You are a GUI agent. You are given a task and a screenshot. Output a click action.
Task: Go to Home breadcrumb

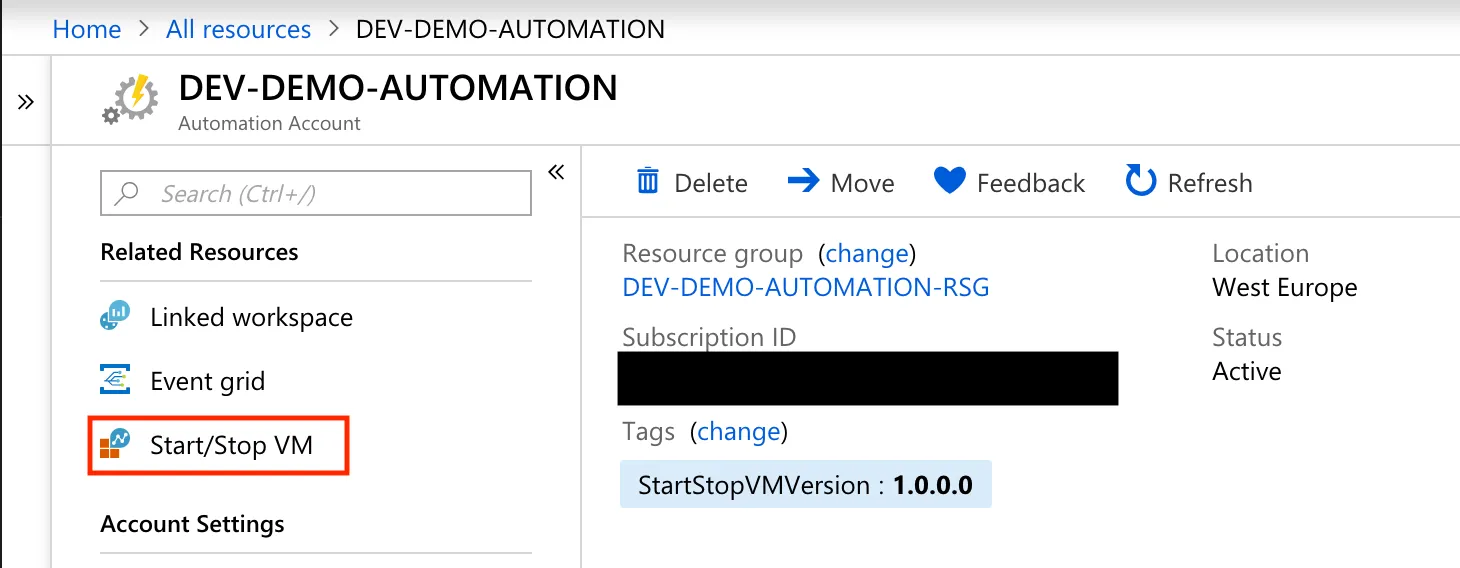[87, 29]
